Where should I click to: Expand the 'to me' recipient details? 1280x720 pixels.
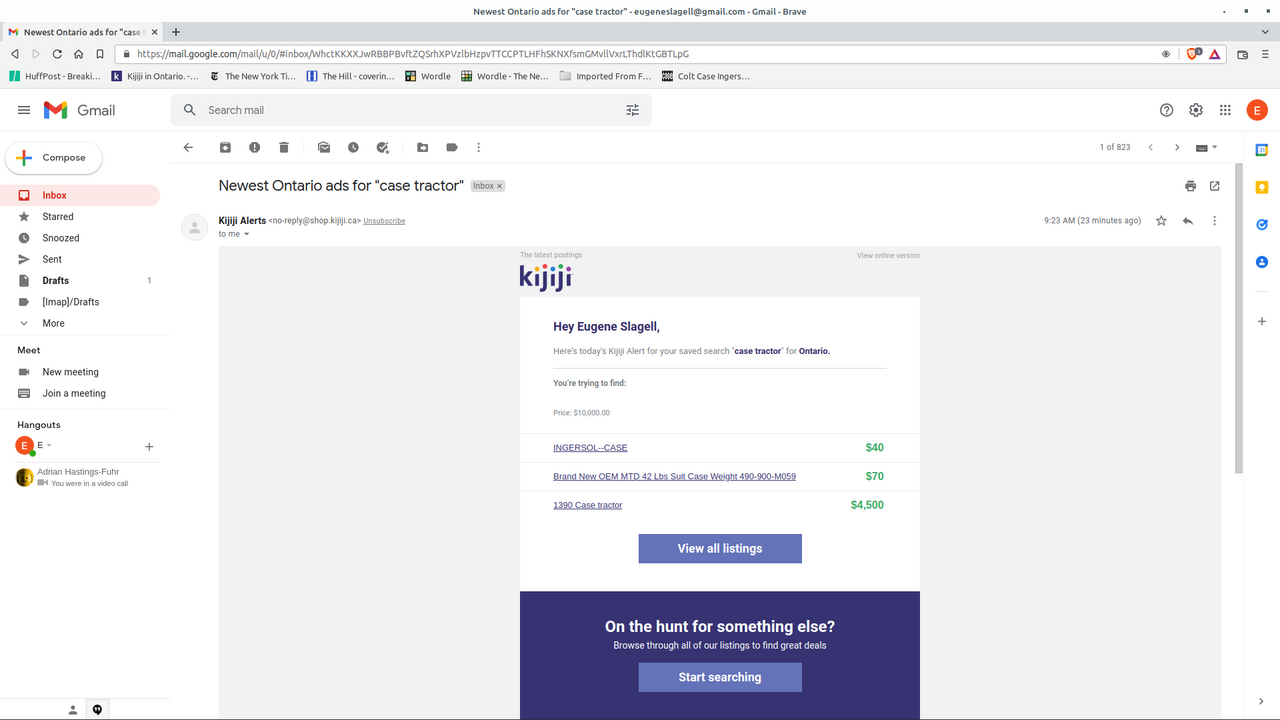pyautogui.click(x=246, y=234)
